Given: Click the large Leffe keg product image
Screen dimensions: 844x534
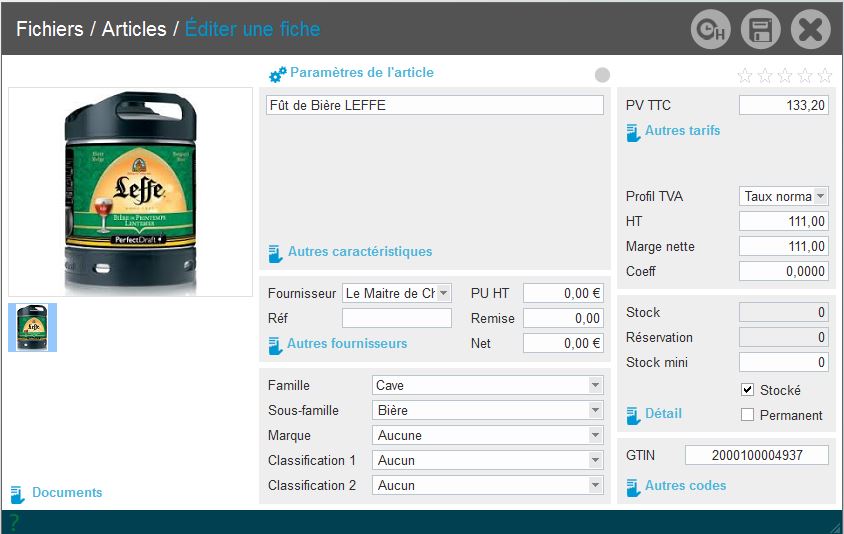Looking at the screenshot, I should pos(130,192).
